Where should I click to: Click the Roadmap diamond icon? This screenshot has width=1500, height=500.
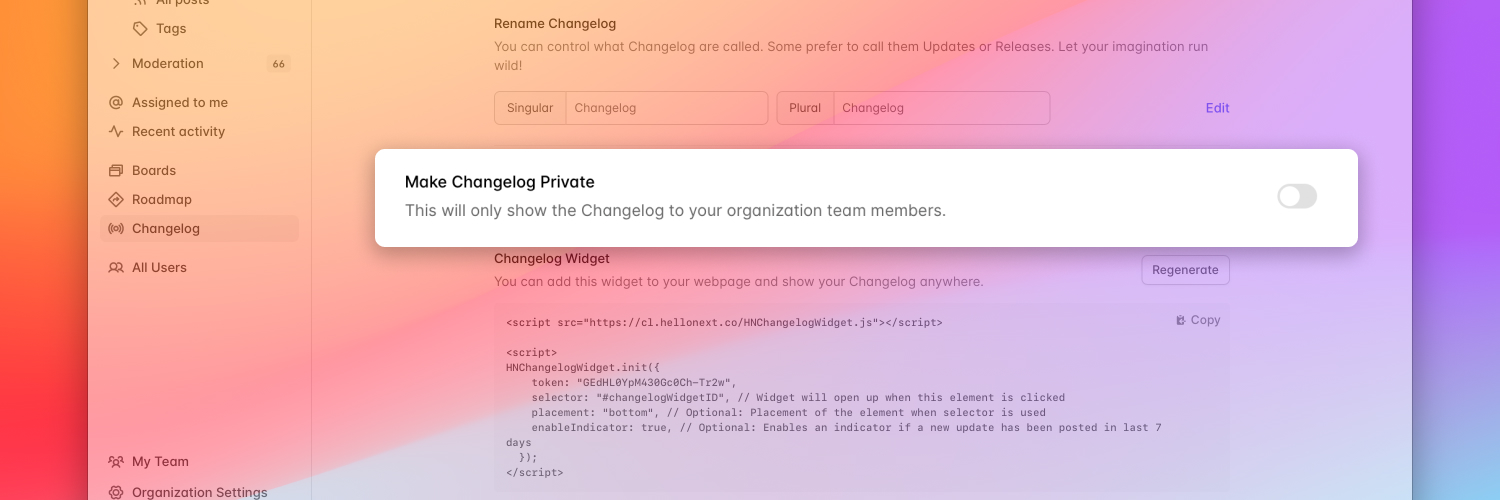tap(116, 199)
